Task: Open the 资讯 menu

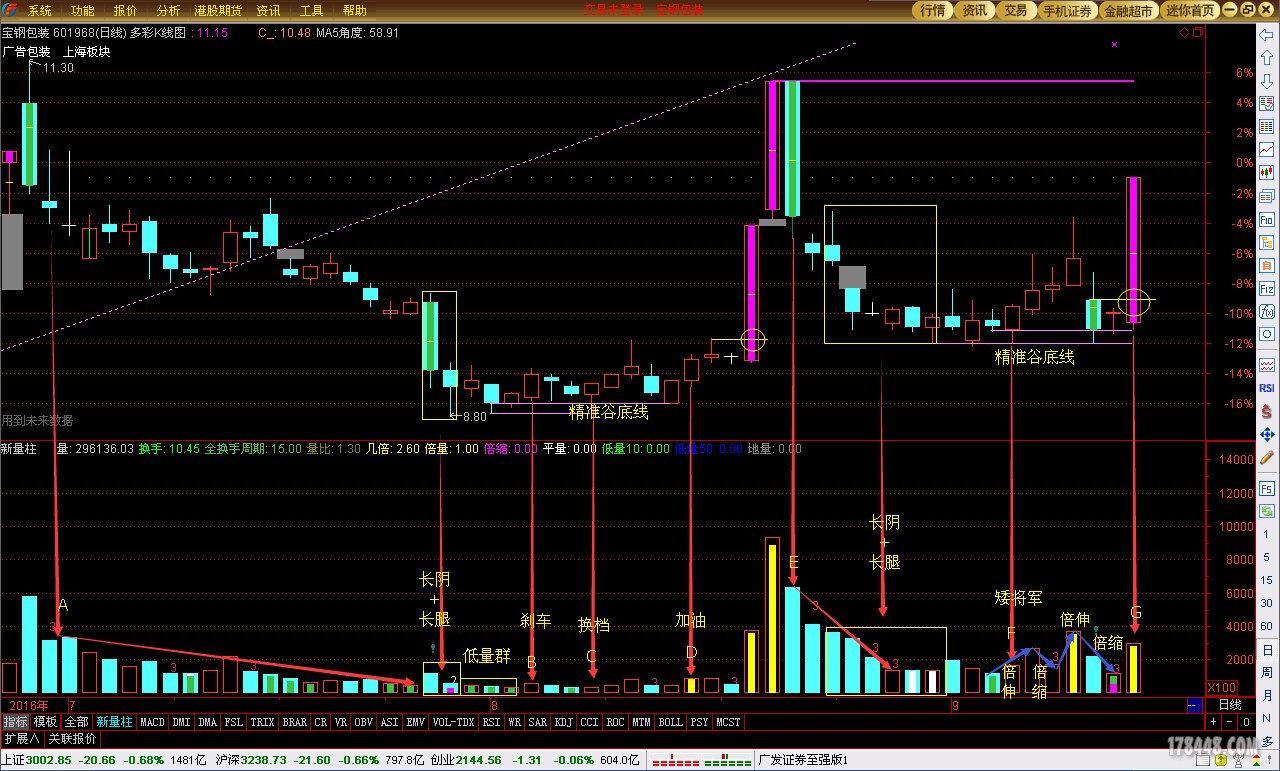Action: click(268, 10)
